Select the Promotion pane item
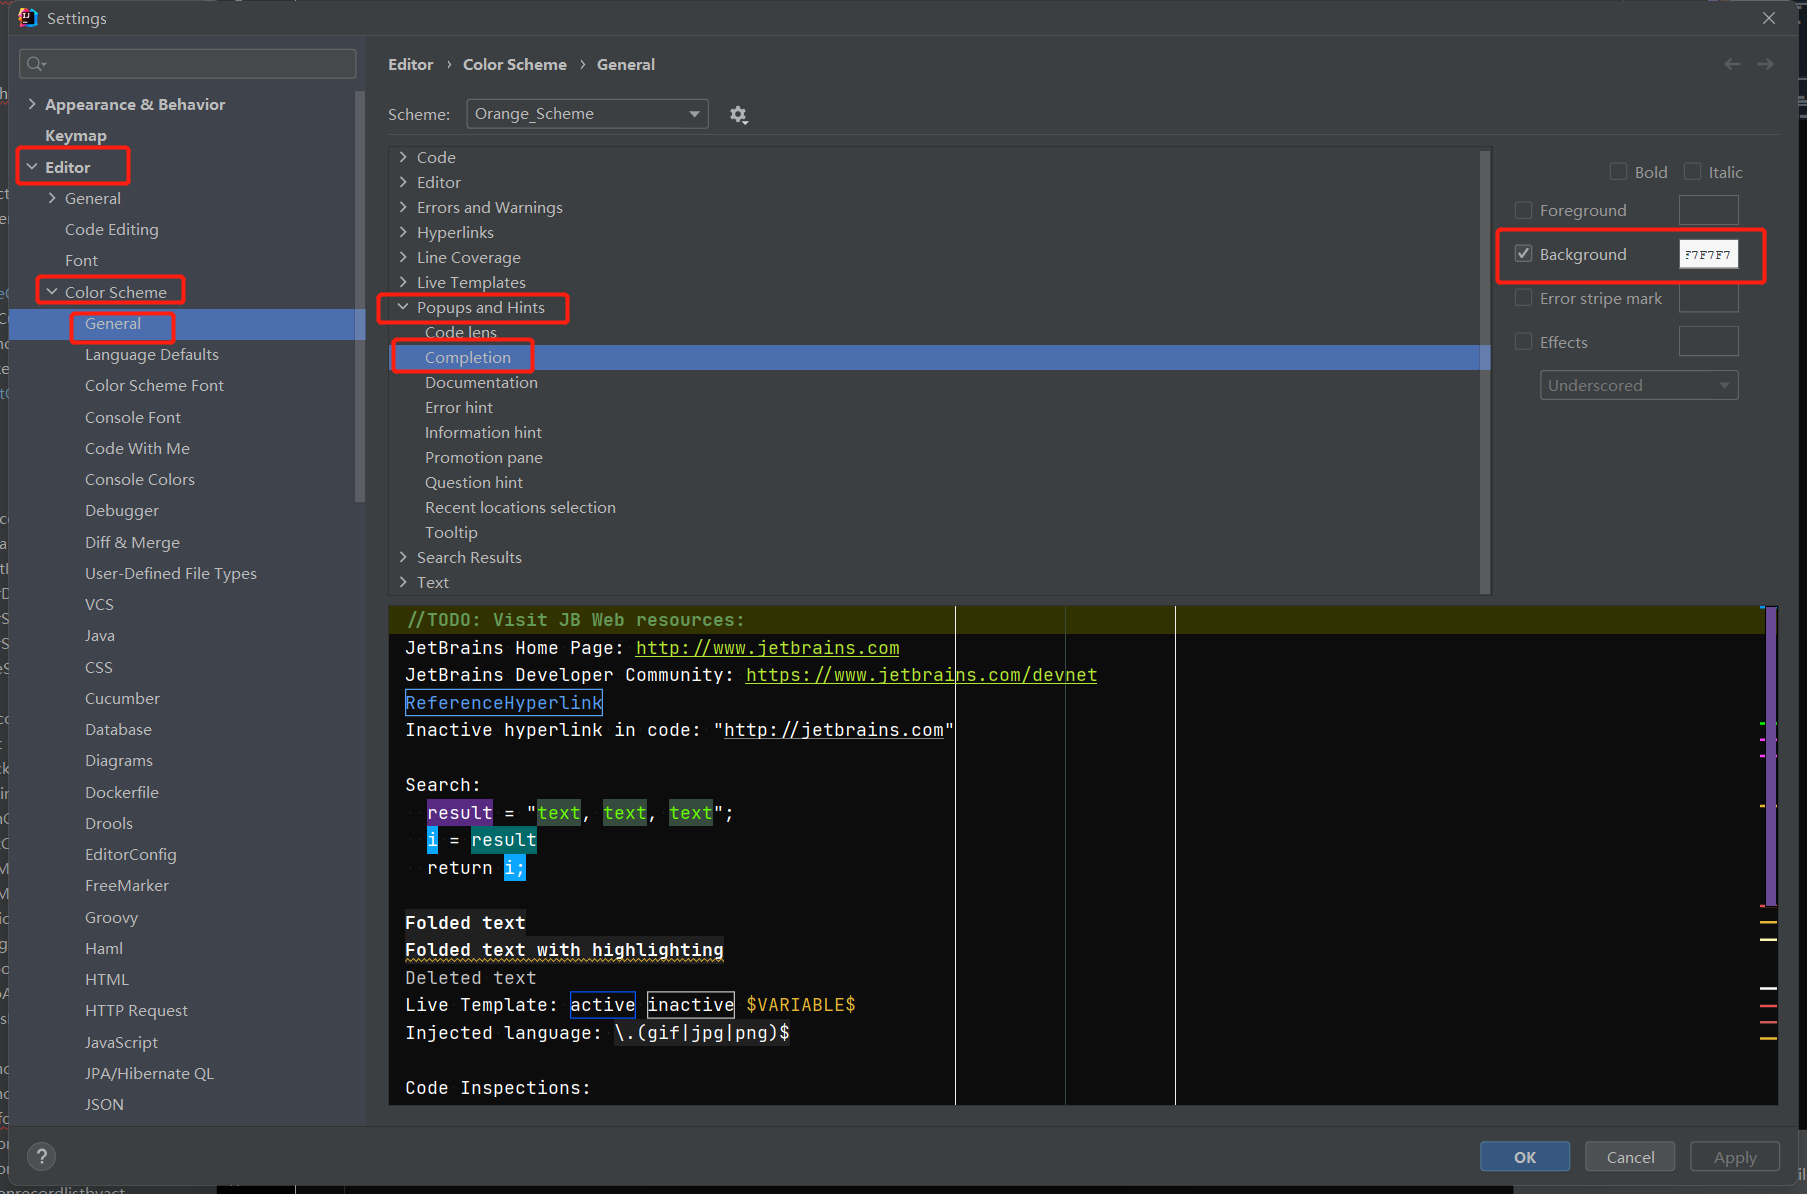The width and height of the screenshot is (1807, 1194). pos(484,457)
